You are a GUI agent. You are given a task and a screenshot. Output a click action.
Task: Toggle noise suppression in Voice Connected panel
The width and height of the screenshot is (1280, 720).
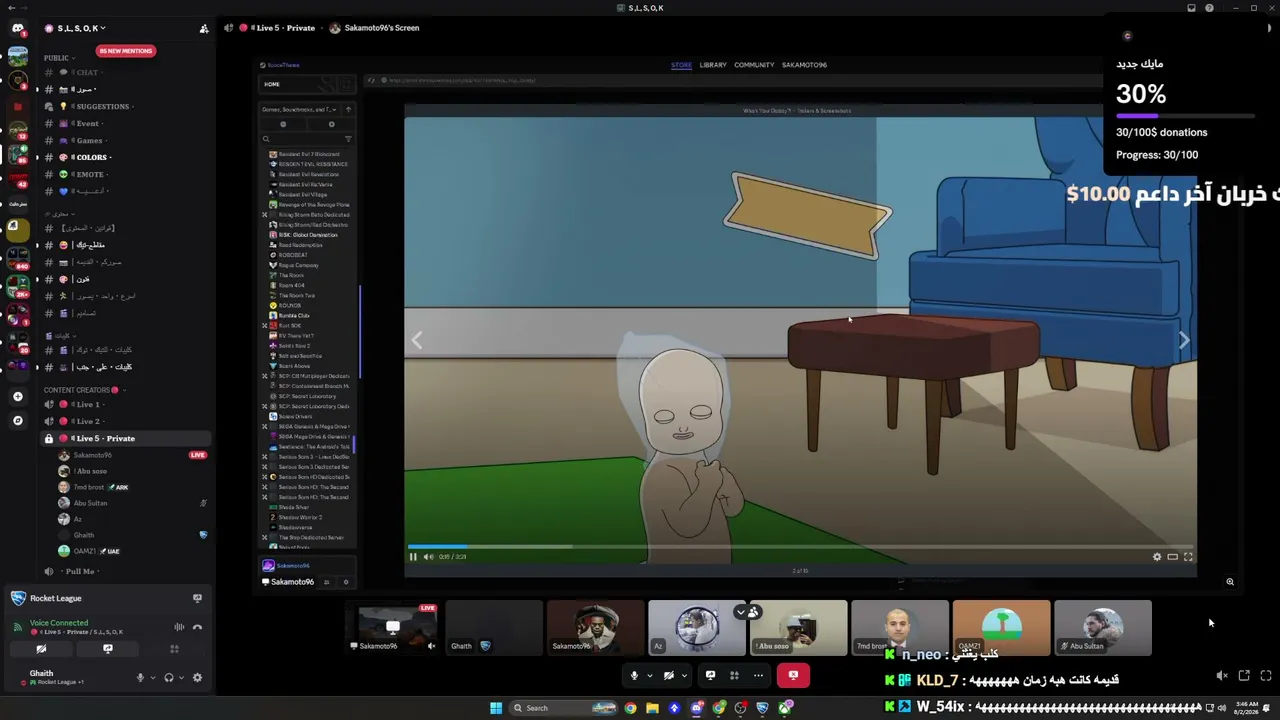[179, 627]
